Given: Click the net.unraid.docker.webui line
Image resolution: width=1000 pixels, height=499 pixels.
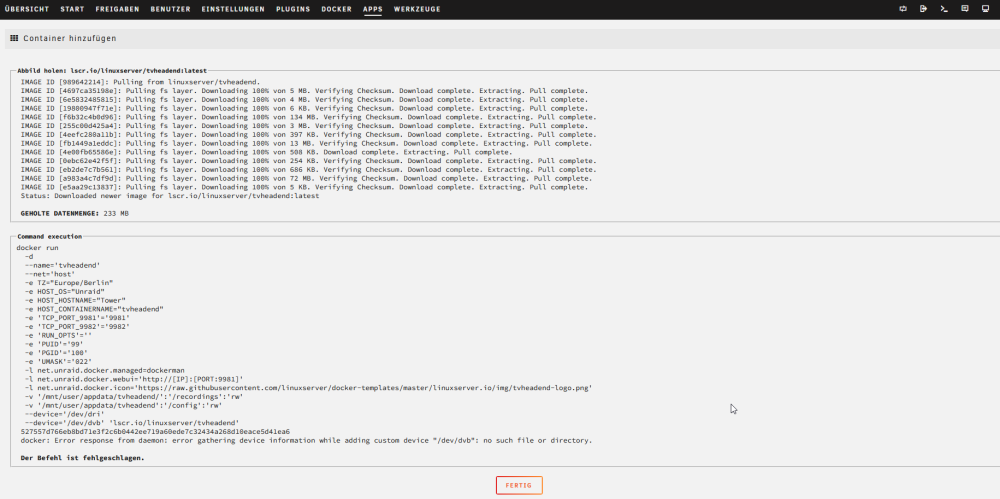Looking at the screenshot, I should pyautogui.click(x=134, y=379).
